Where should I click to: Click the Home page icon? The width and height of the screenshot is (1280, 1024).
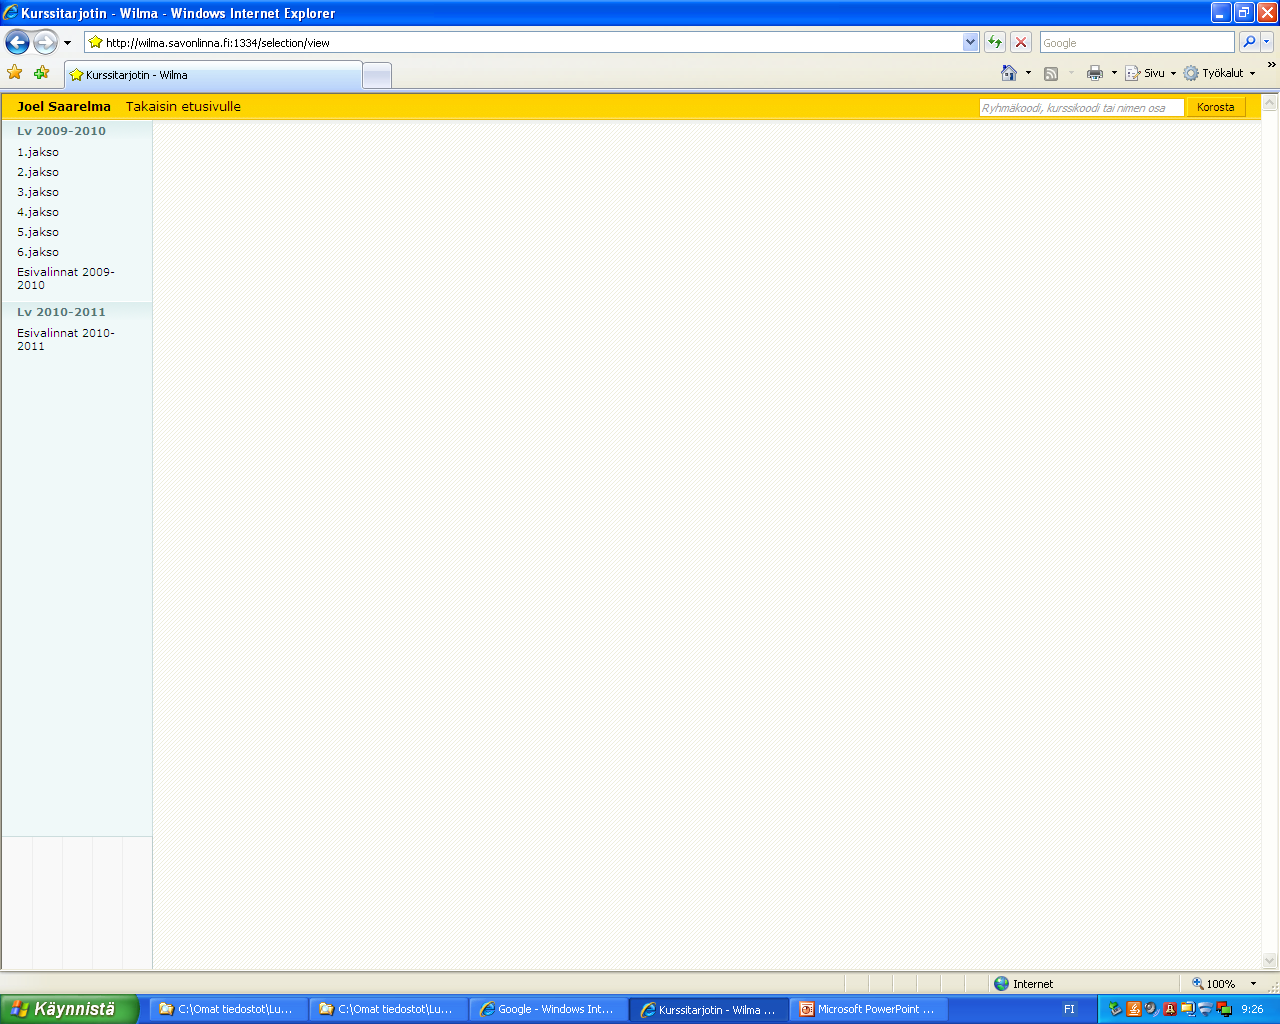tap(1009, 73)
